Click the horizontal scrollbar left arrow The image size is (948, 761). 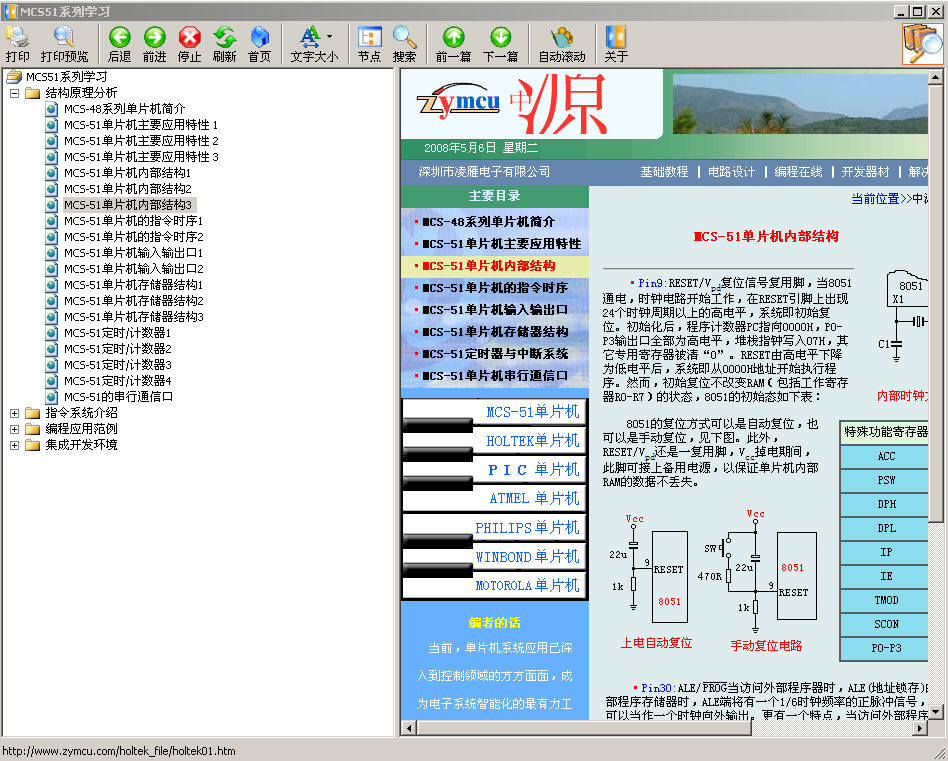click(x=409, y=728)
